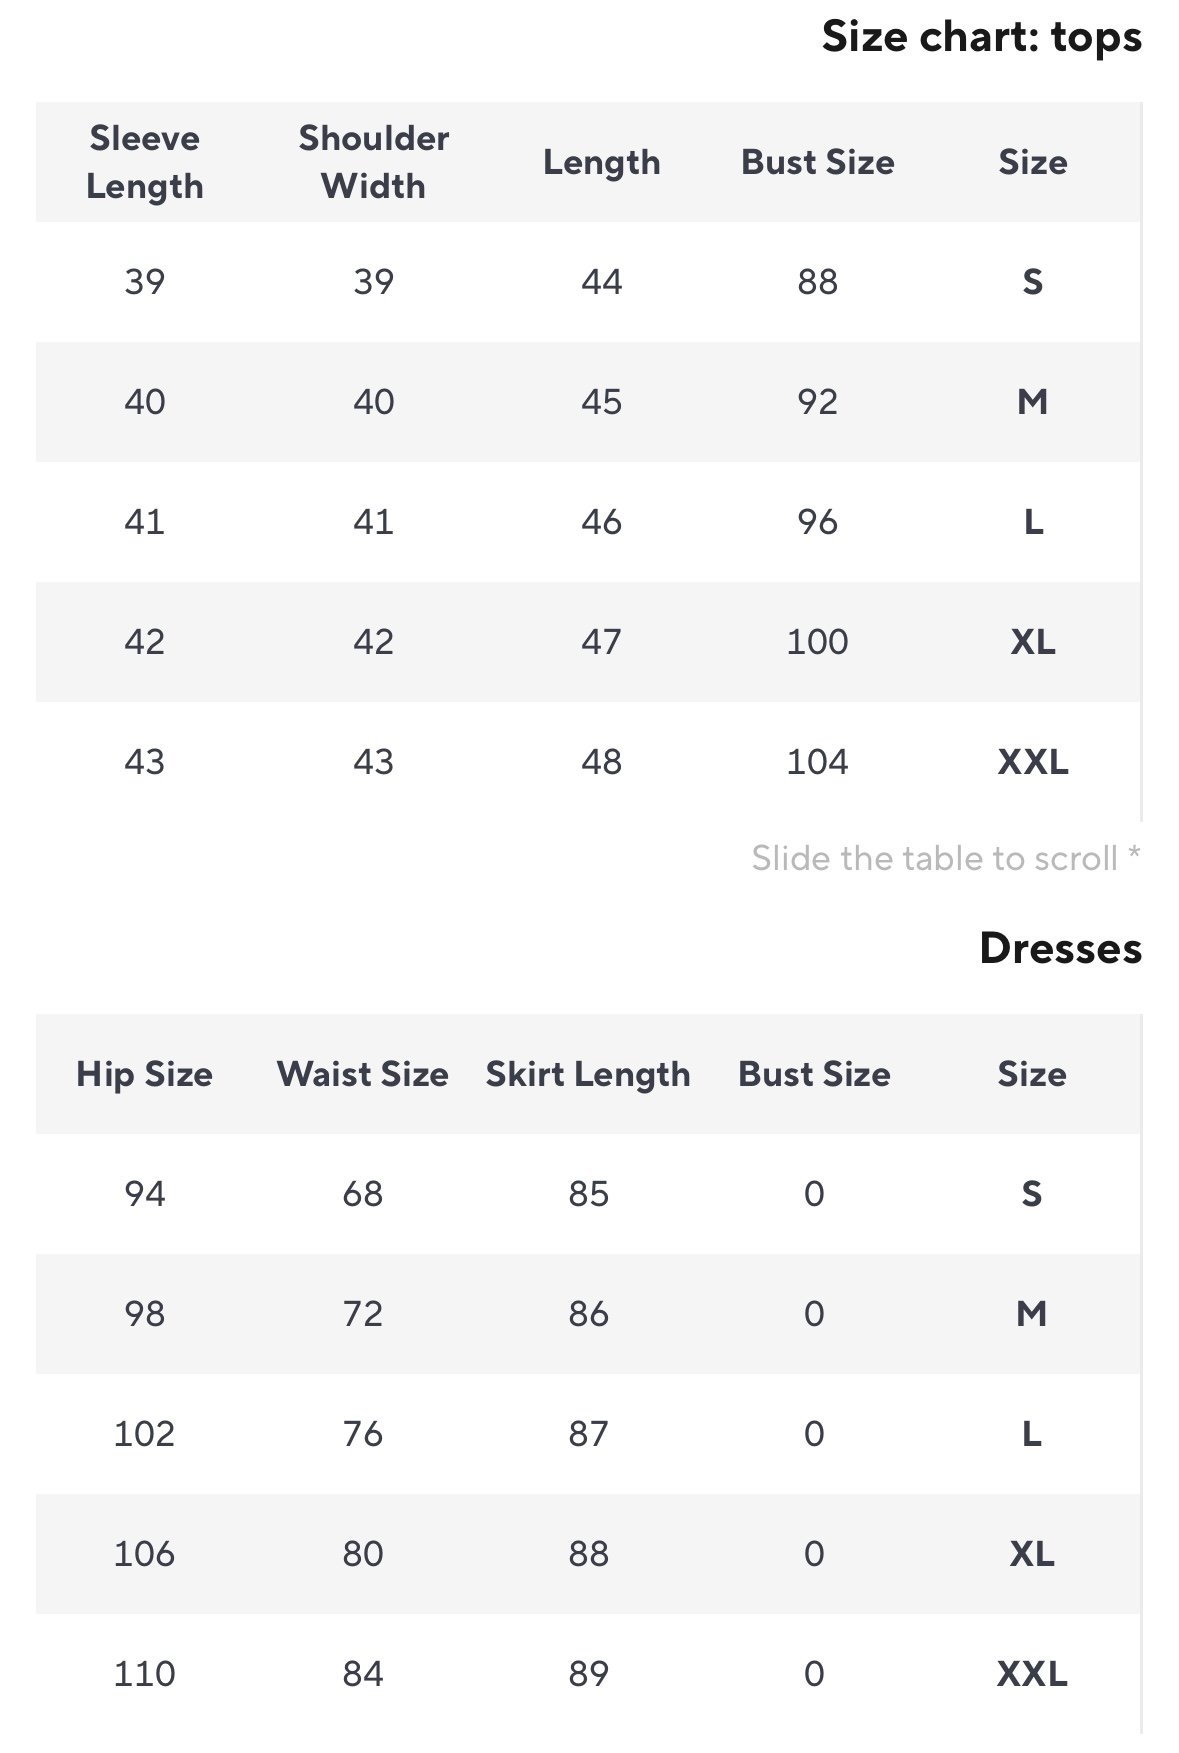
Task: Click the Dresses heading
Action: [1060, 948]
